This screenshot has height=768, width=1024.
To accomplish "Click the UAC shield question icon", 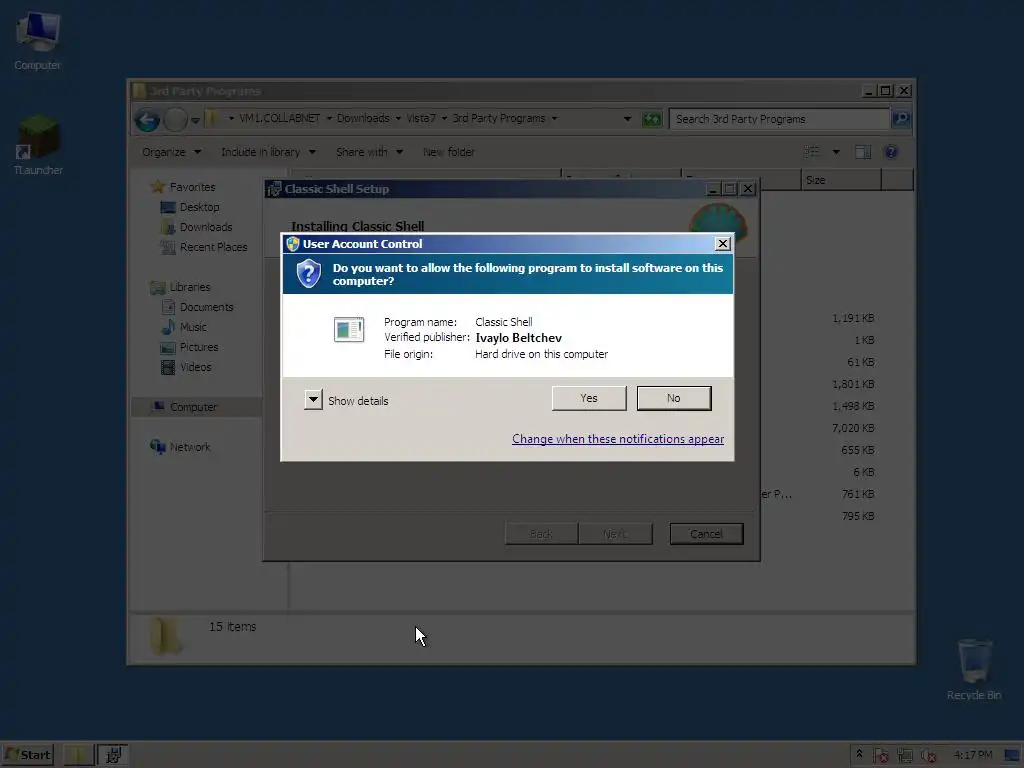I will click(308, 274).
